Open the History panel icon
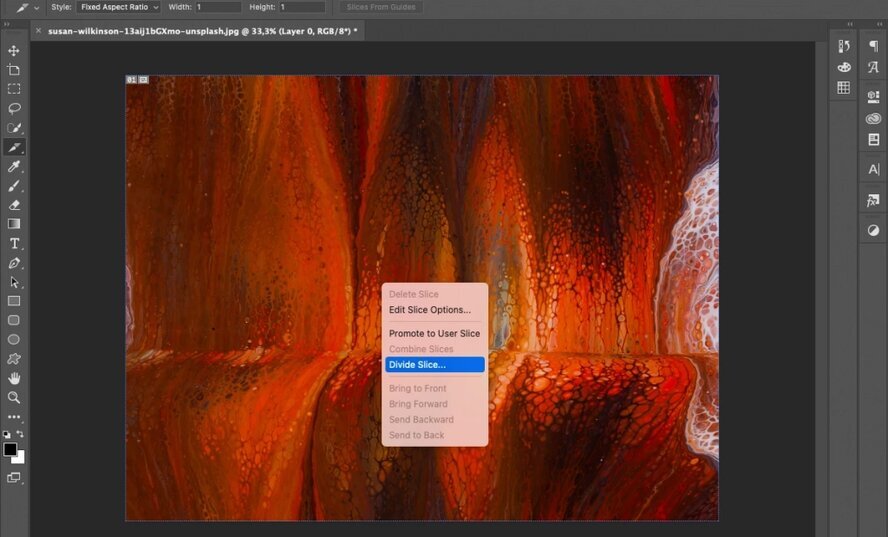 [844, 46]
